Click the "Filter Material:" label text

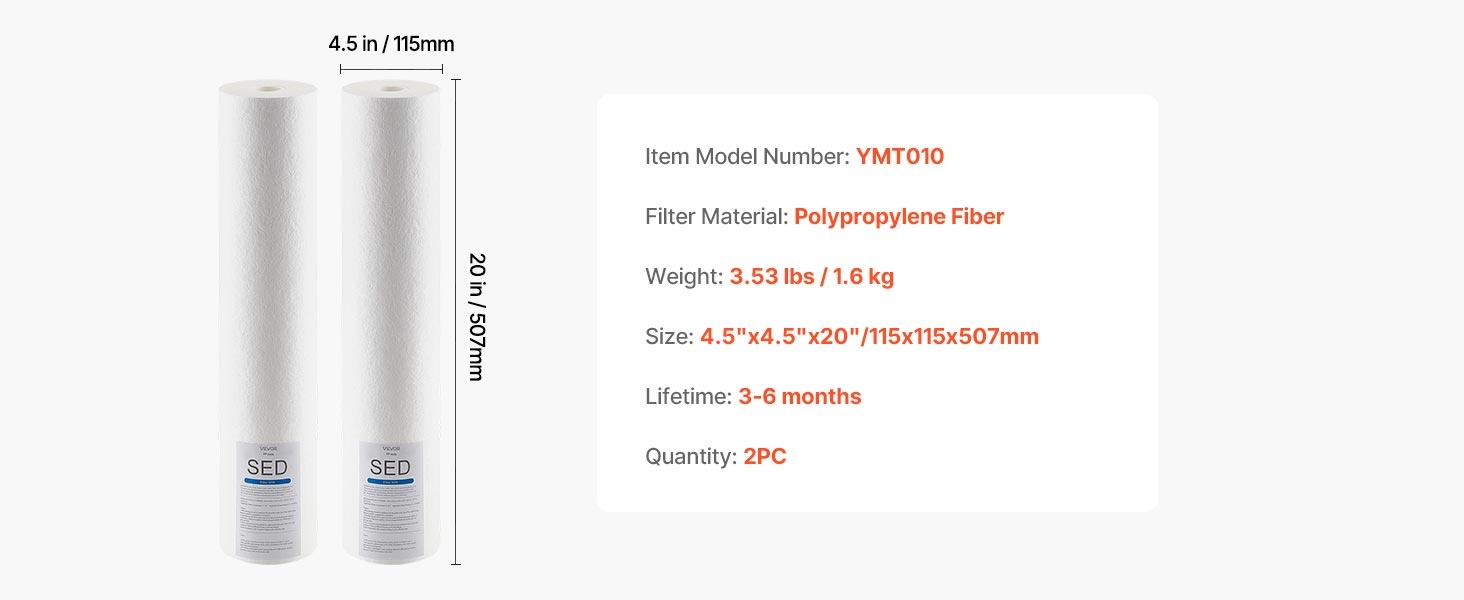pos(716,217)
